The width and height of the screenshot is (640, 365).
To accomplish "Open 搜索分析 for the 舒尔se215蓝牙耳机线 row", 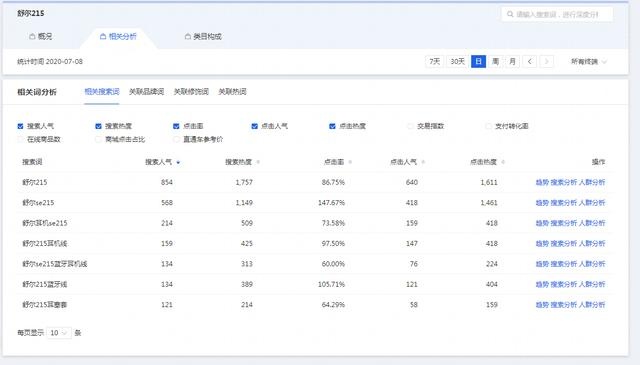I will [x=564, y=264].
